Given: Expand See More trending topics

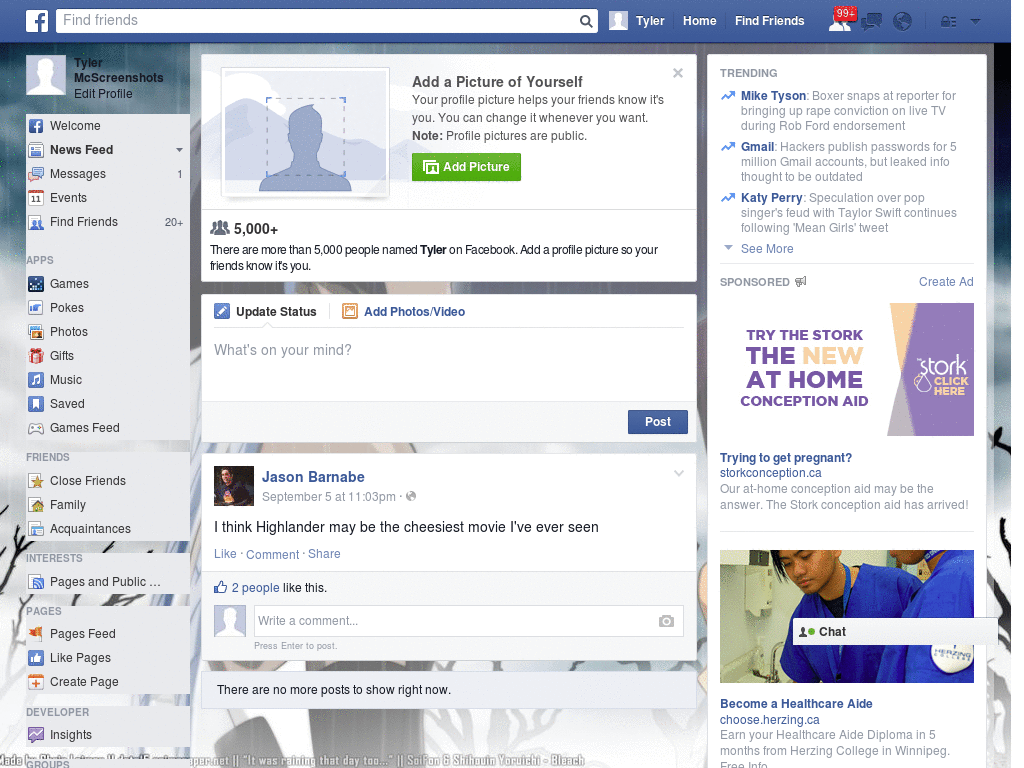Looking at the screenshot, I should [767, 249].
